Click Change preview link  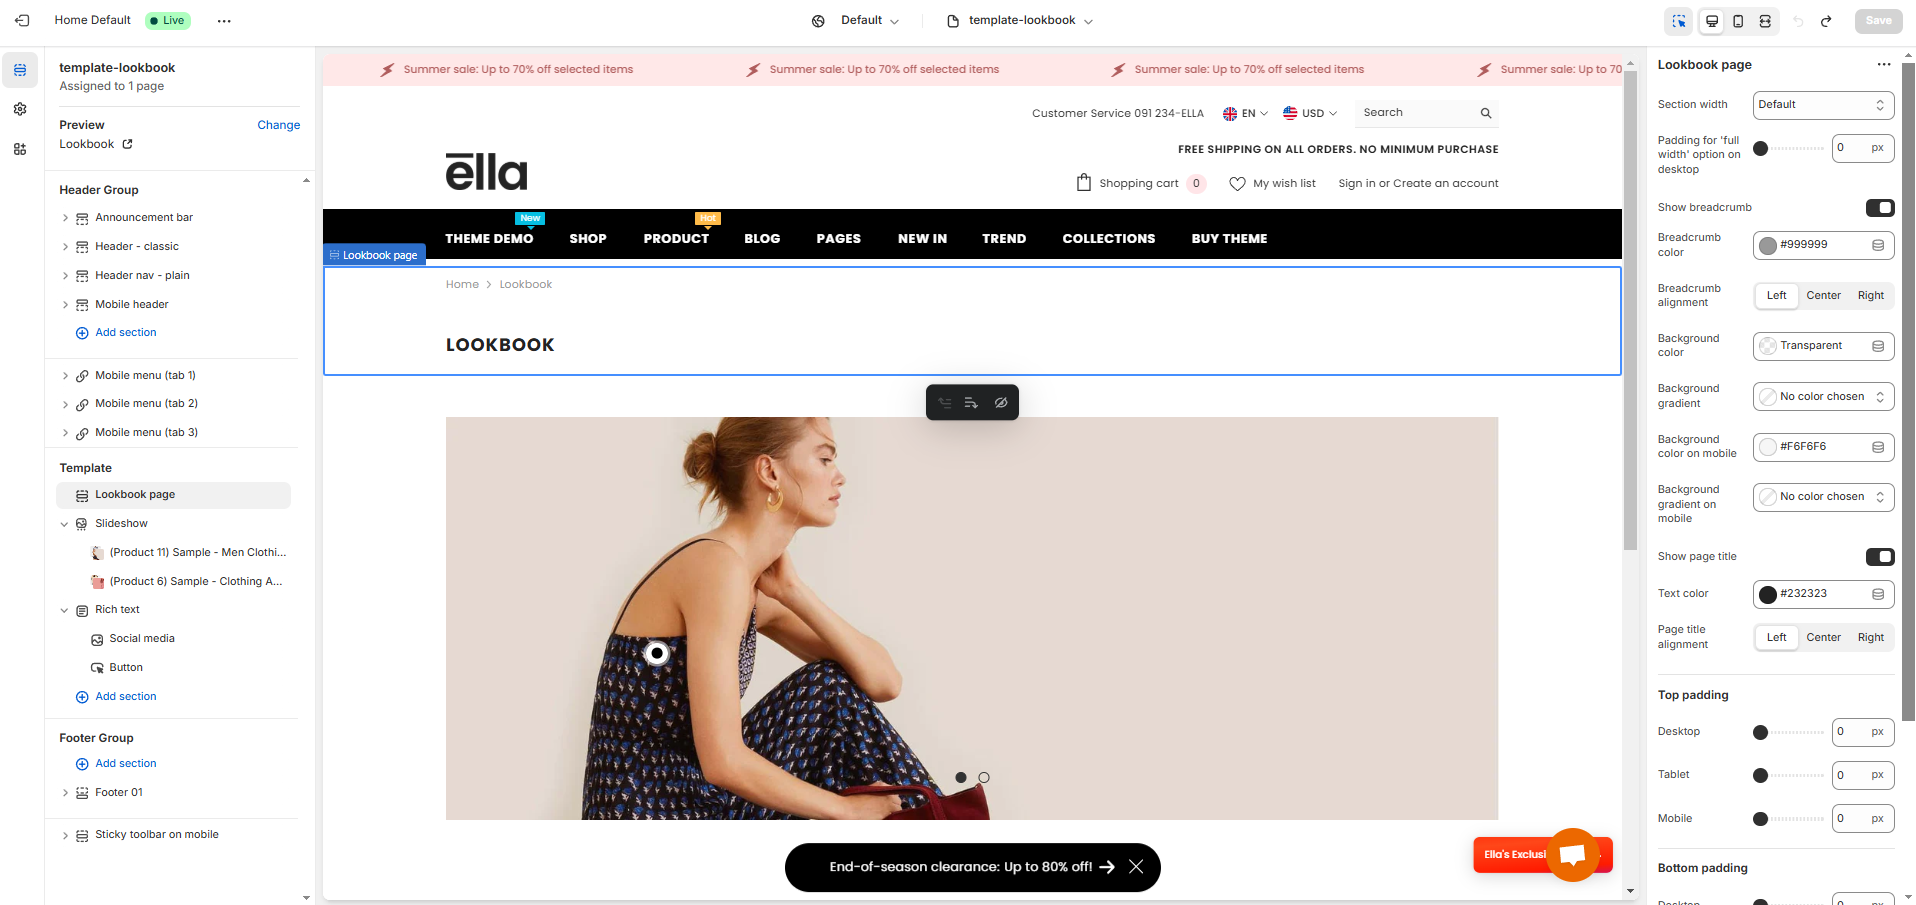(278, 125)
